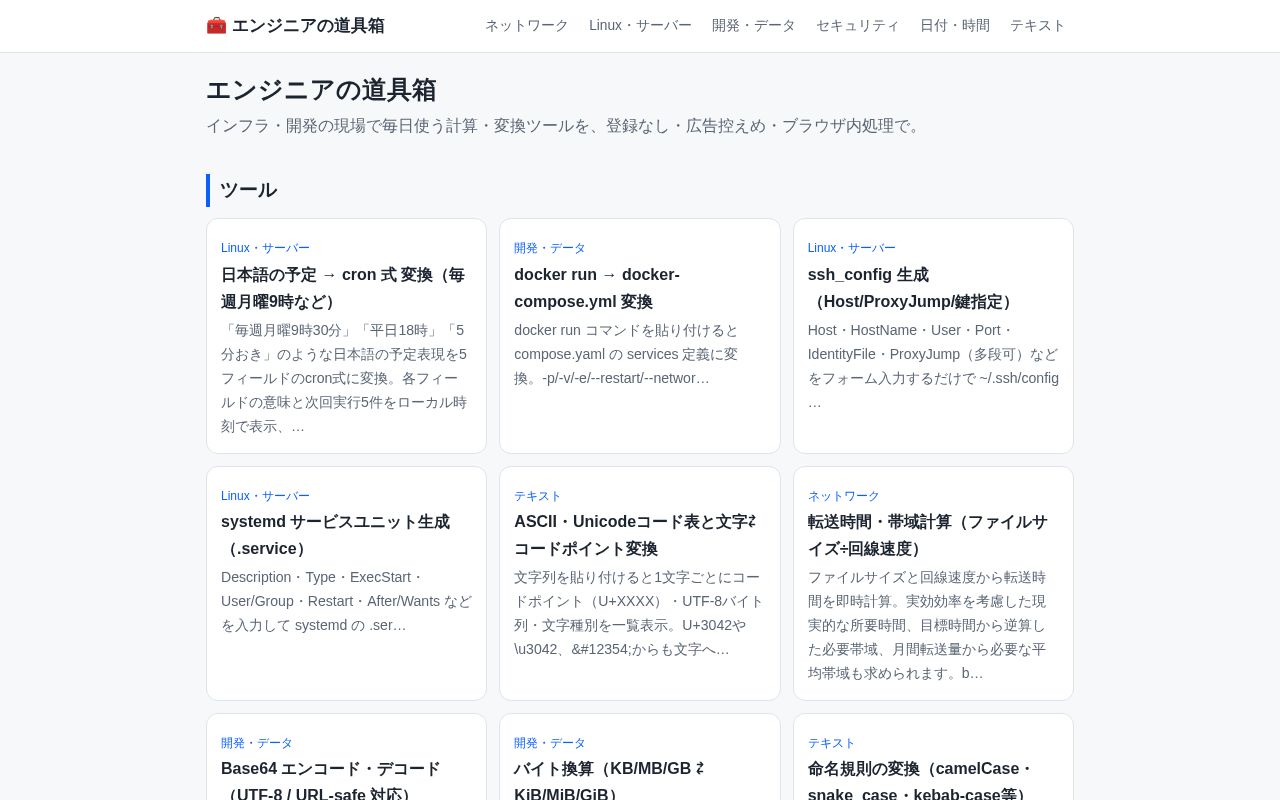1280x800 pixels.
Task: Open the Linux・サーバー nav menu
Action: coord(640,26)
